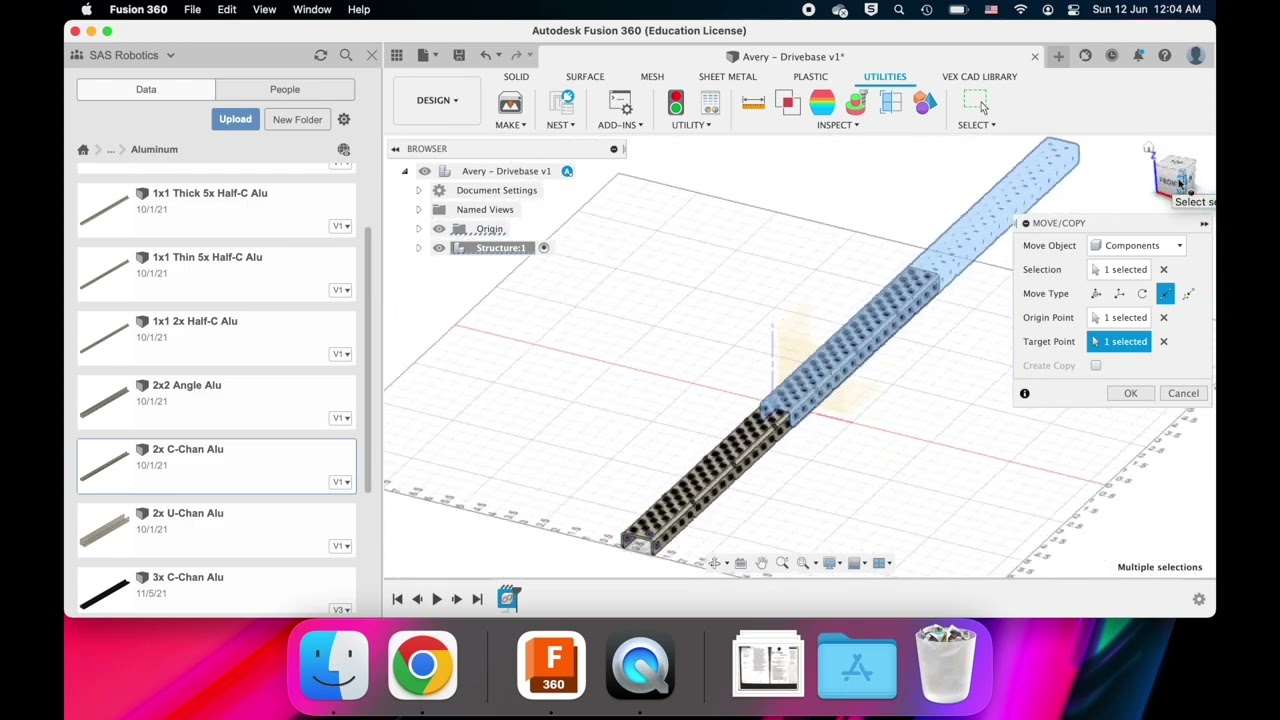Screen dimensions: 1280x720
Task: Create a New Folder
Action: [x=297, y=120]
